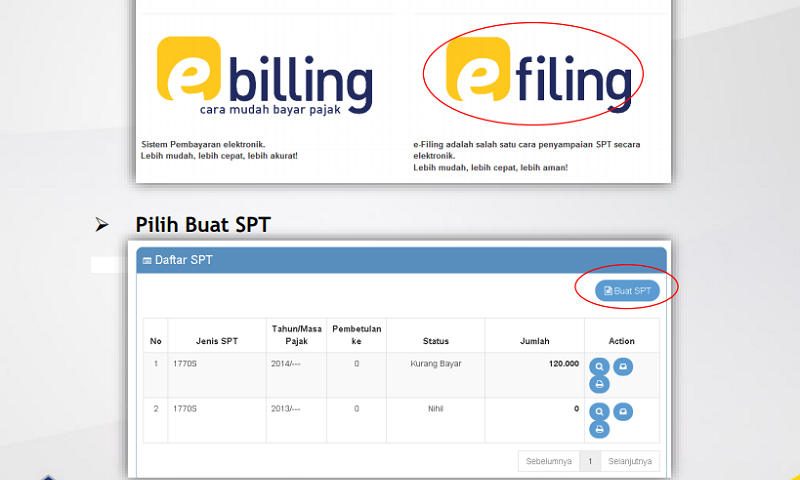Viewport: 800px width, 480px height.
Task: Click the Jenis SPT column header
Action: pyautogui.click(x=216, y=342)
